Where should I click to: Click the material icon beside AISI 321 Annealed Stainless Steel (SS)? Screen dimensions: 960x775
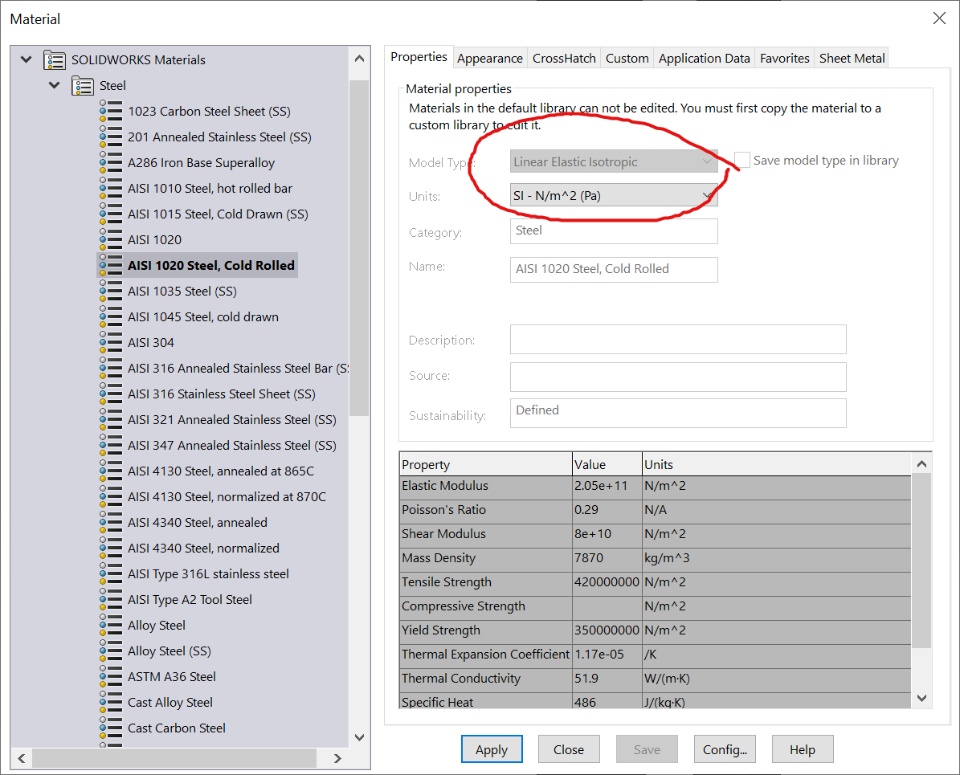click(x=111, y=420)
